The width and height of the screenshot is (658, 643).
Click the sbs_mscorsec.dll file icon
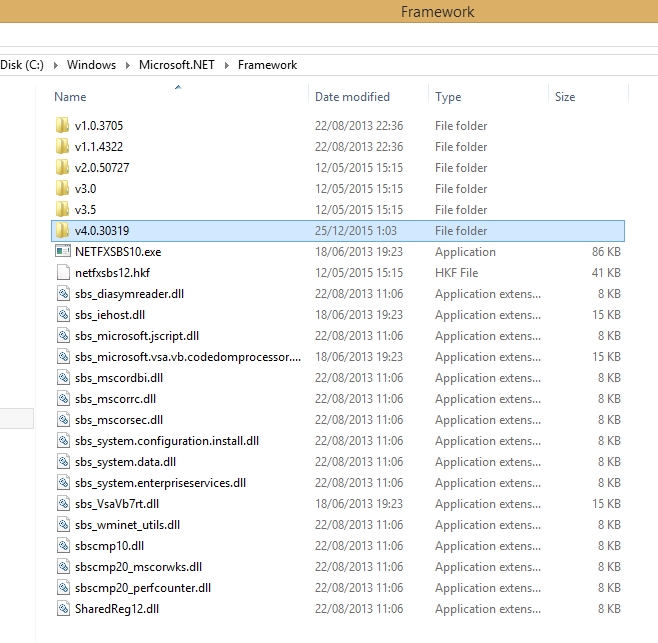[x=63, y=419]
